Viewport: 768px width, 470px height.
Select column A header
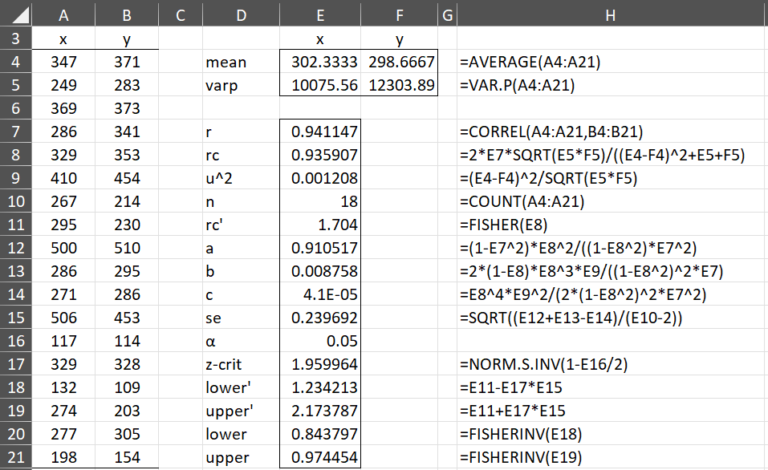click(x=63, y=15)
